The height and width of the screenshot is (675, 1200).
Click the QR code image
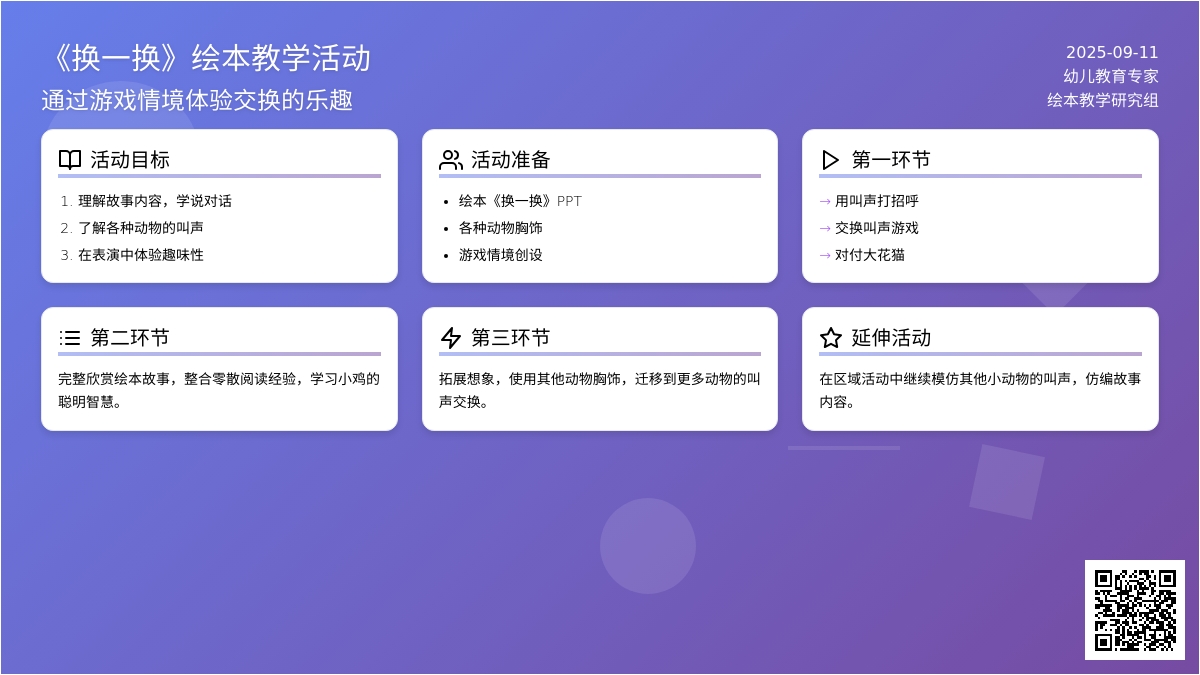[x=1135, y=610]
